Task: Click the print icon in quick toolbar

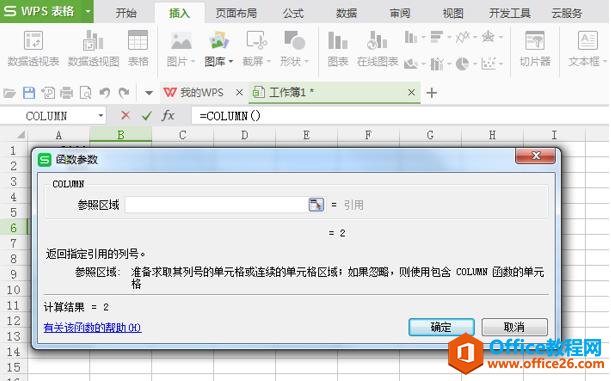Action: tap(66, 93)
